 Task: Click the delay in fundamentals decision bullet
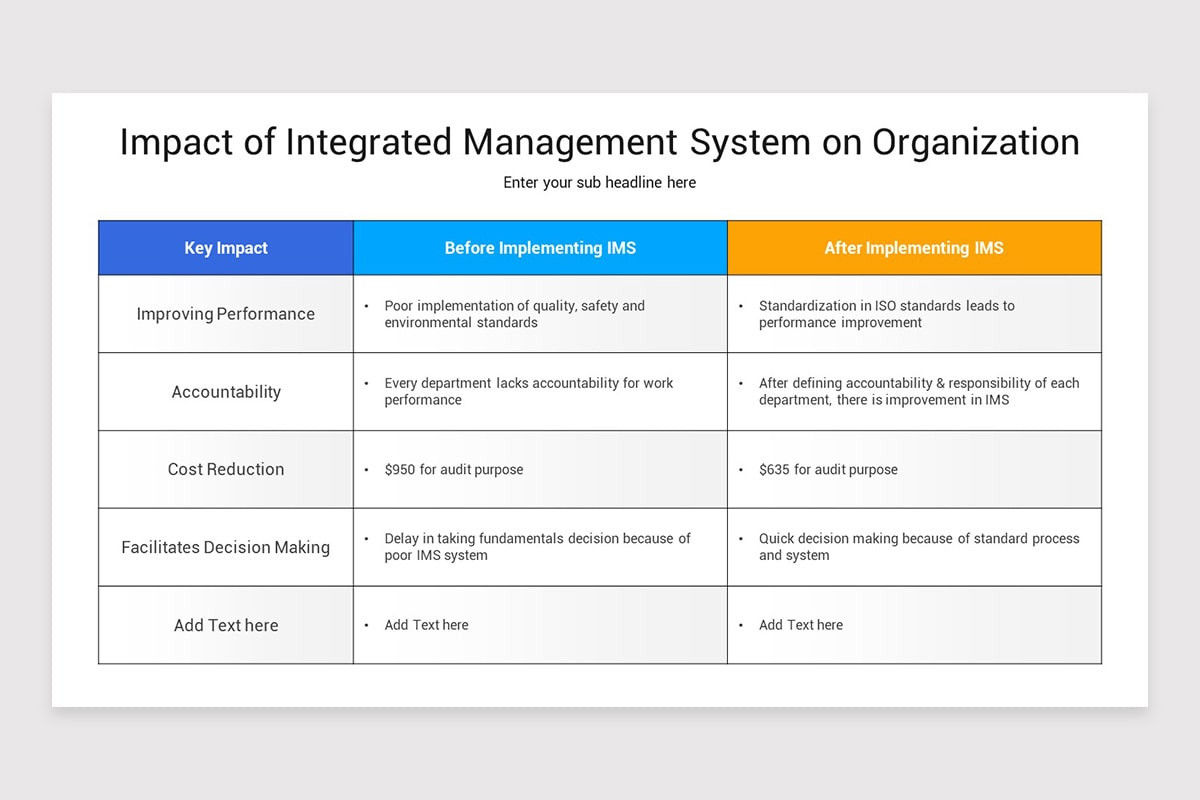[x=537, y=547]
